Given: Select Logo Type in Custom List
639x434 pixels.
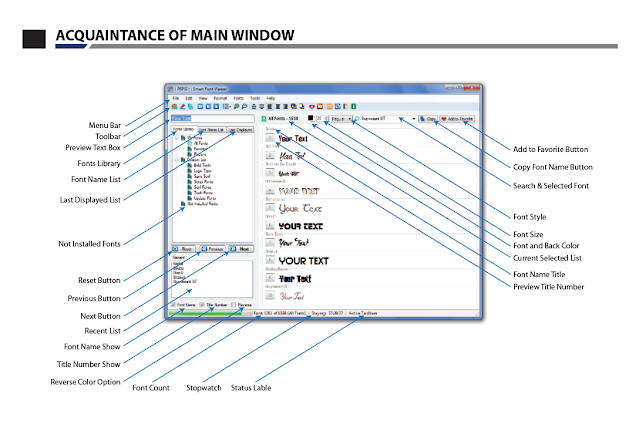Looking at the screenshot, I should [x=202, y=171].
